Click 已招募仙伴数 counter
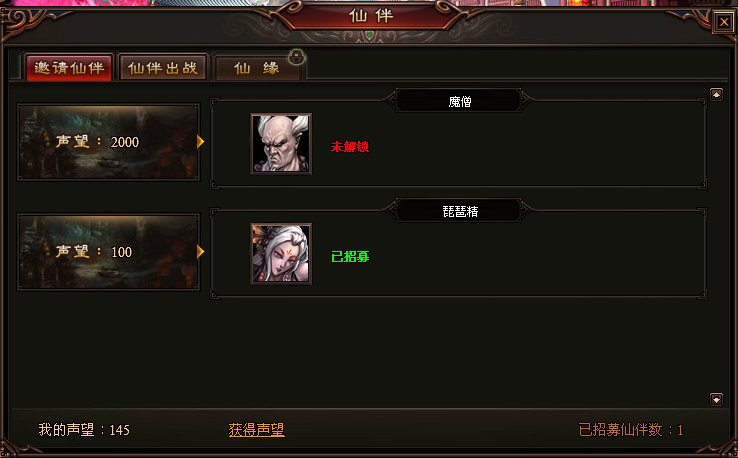The height and width of the screenshot is (458, 738). [631, 429]
